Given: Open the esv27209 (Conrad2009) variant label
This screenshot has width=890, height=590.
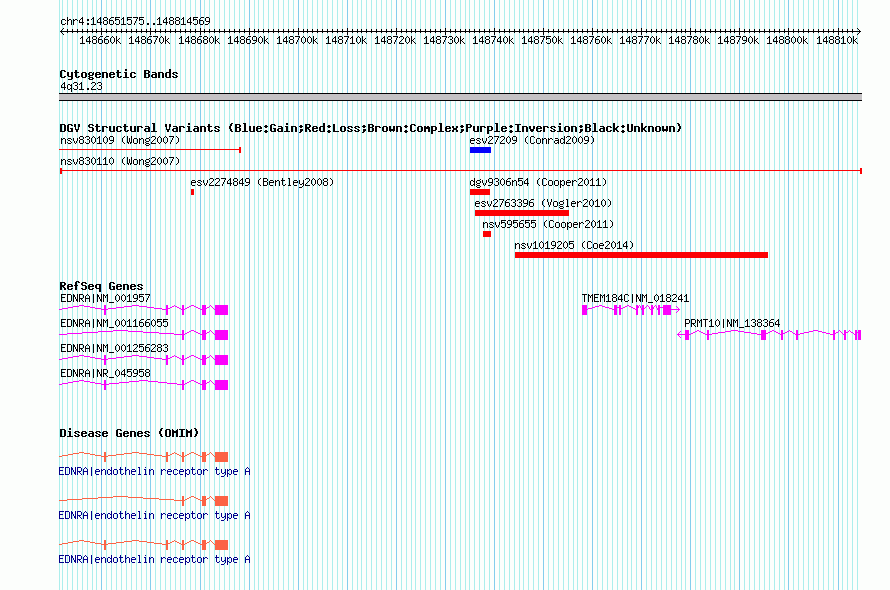Looking at the screenshot, I should (x=532, y=140).
